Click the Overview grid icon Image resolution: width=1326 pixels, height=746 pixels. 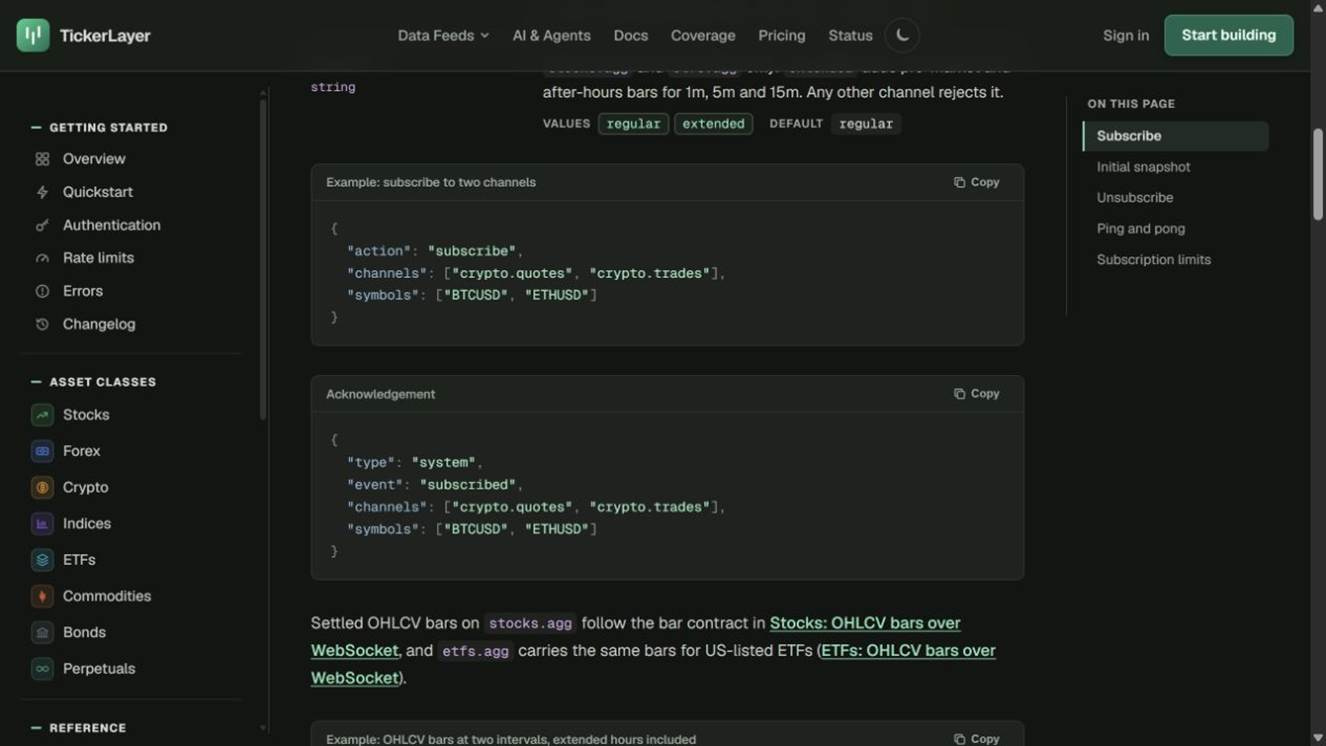pos(42,159)
